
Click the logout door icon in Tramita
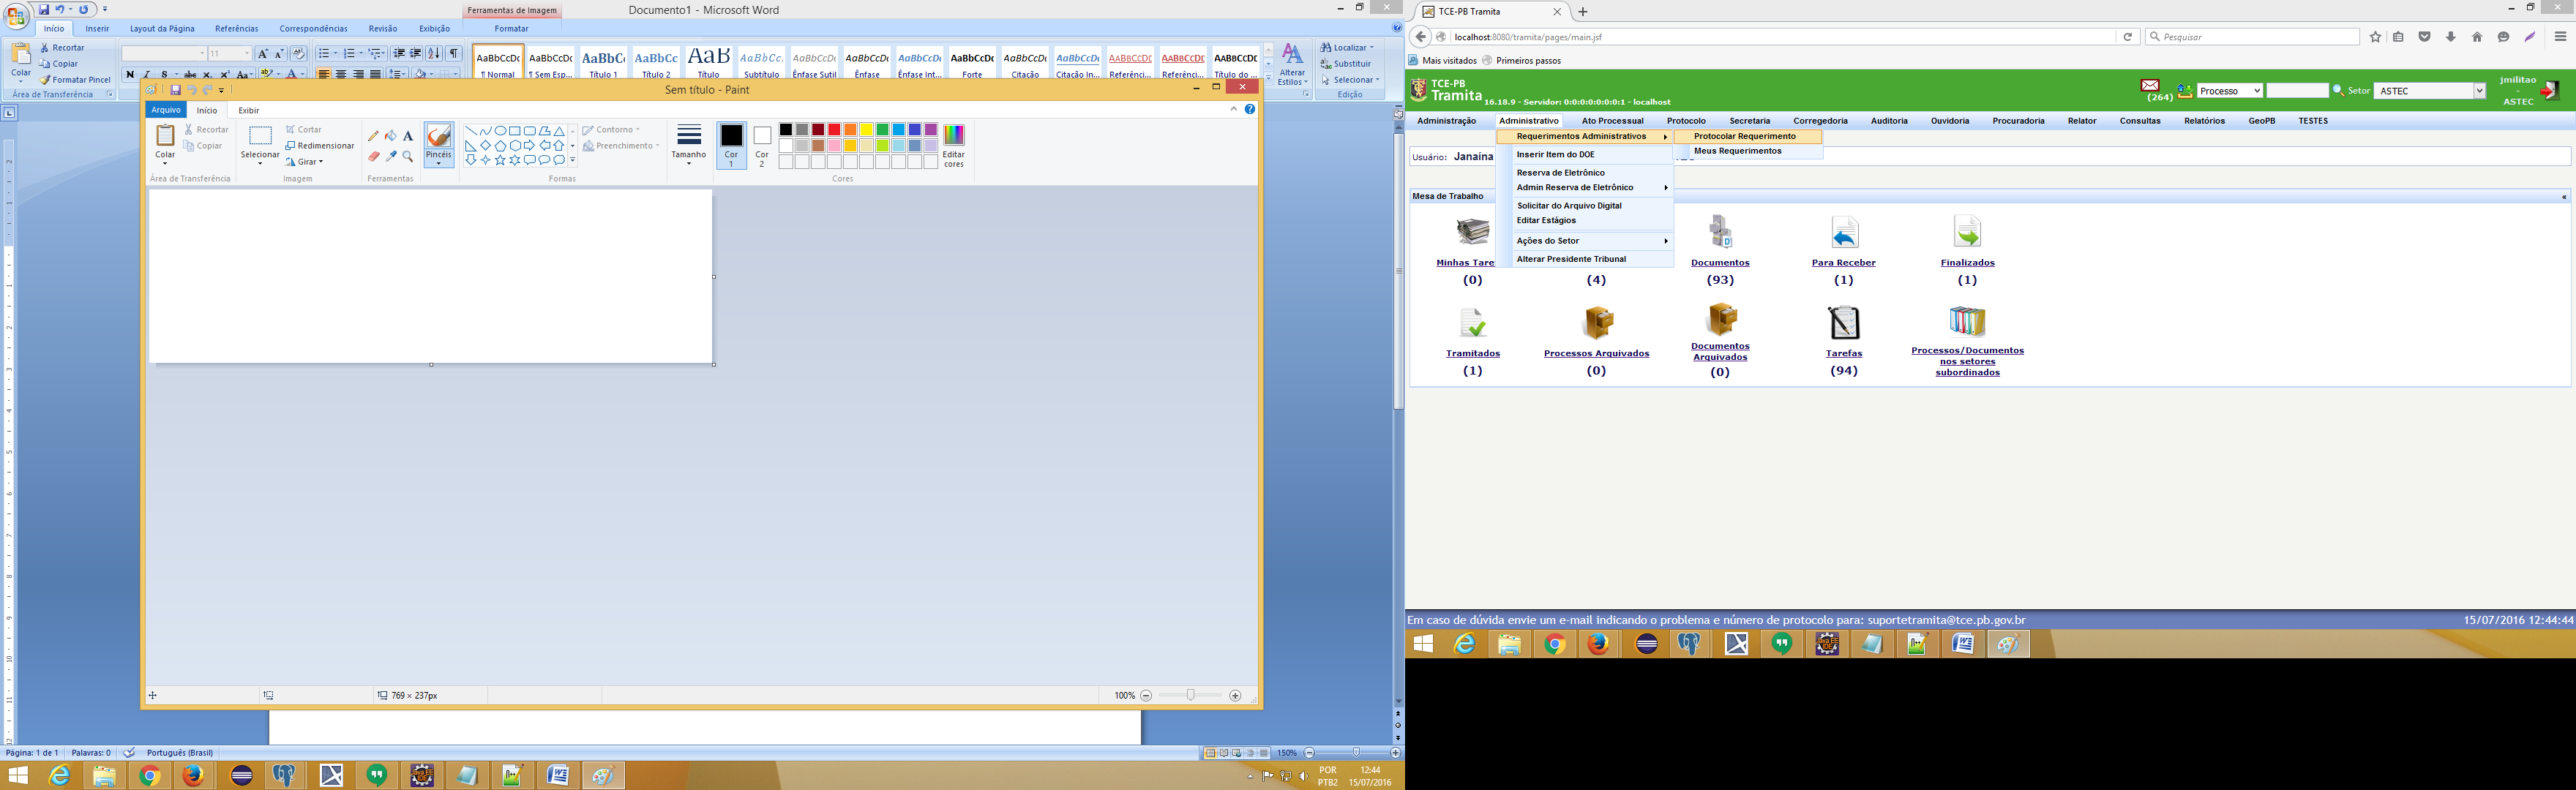pyautogui.click(x=2550, y=90)
